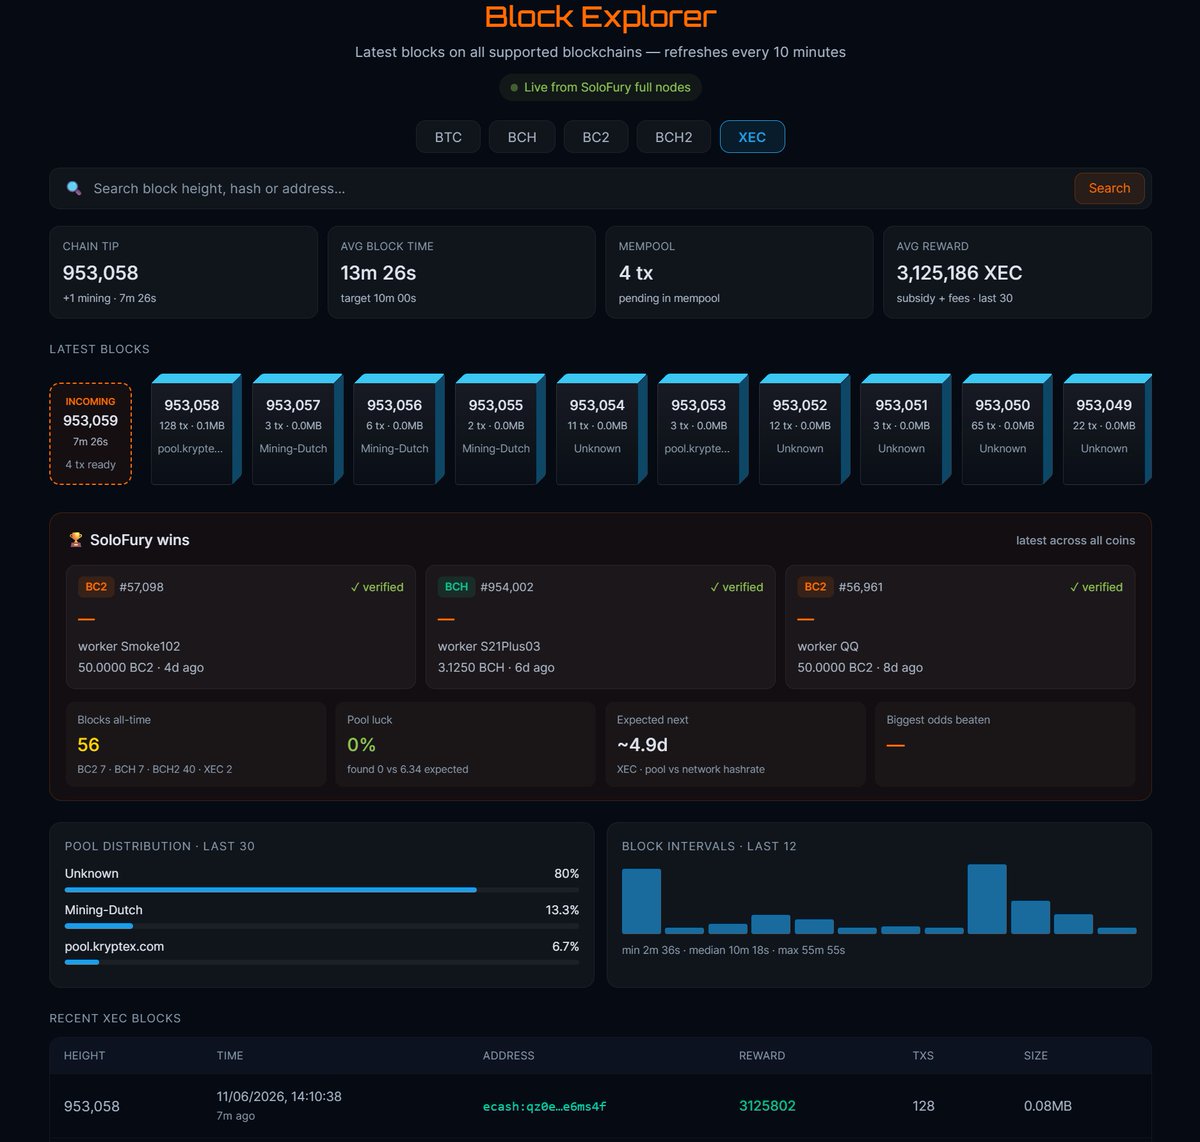Click 'latest across all coins' text

[1075, 540]
